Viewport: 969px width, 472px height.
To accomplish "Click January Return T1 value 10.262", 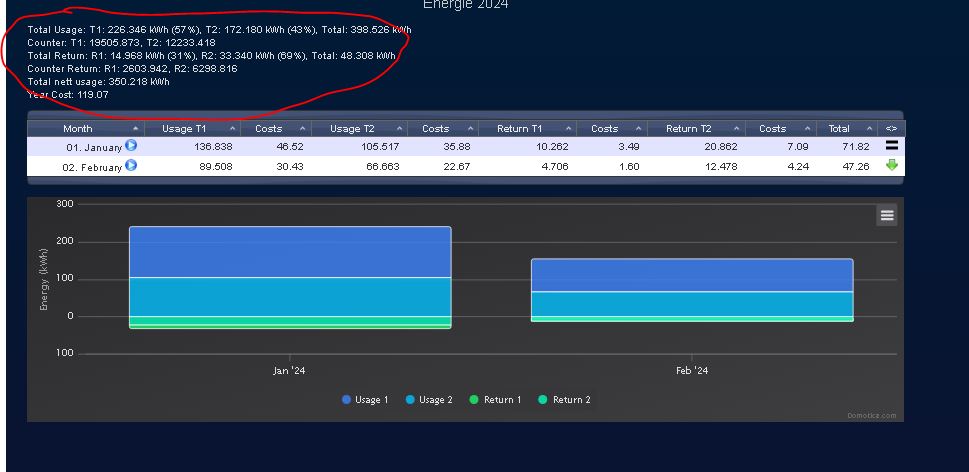I will click(551, 147).
